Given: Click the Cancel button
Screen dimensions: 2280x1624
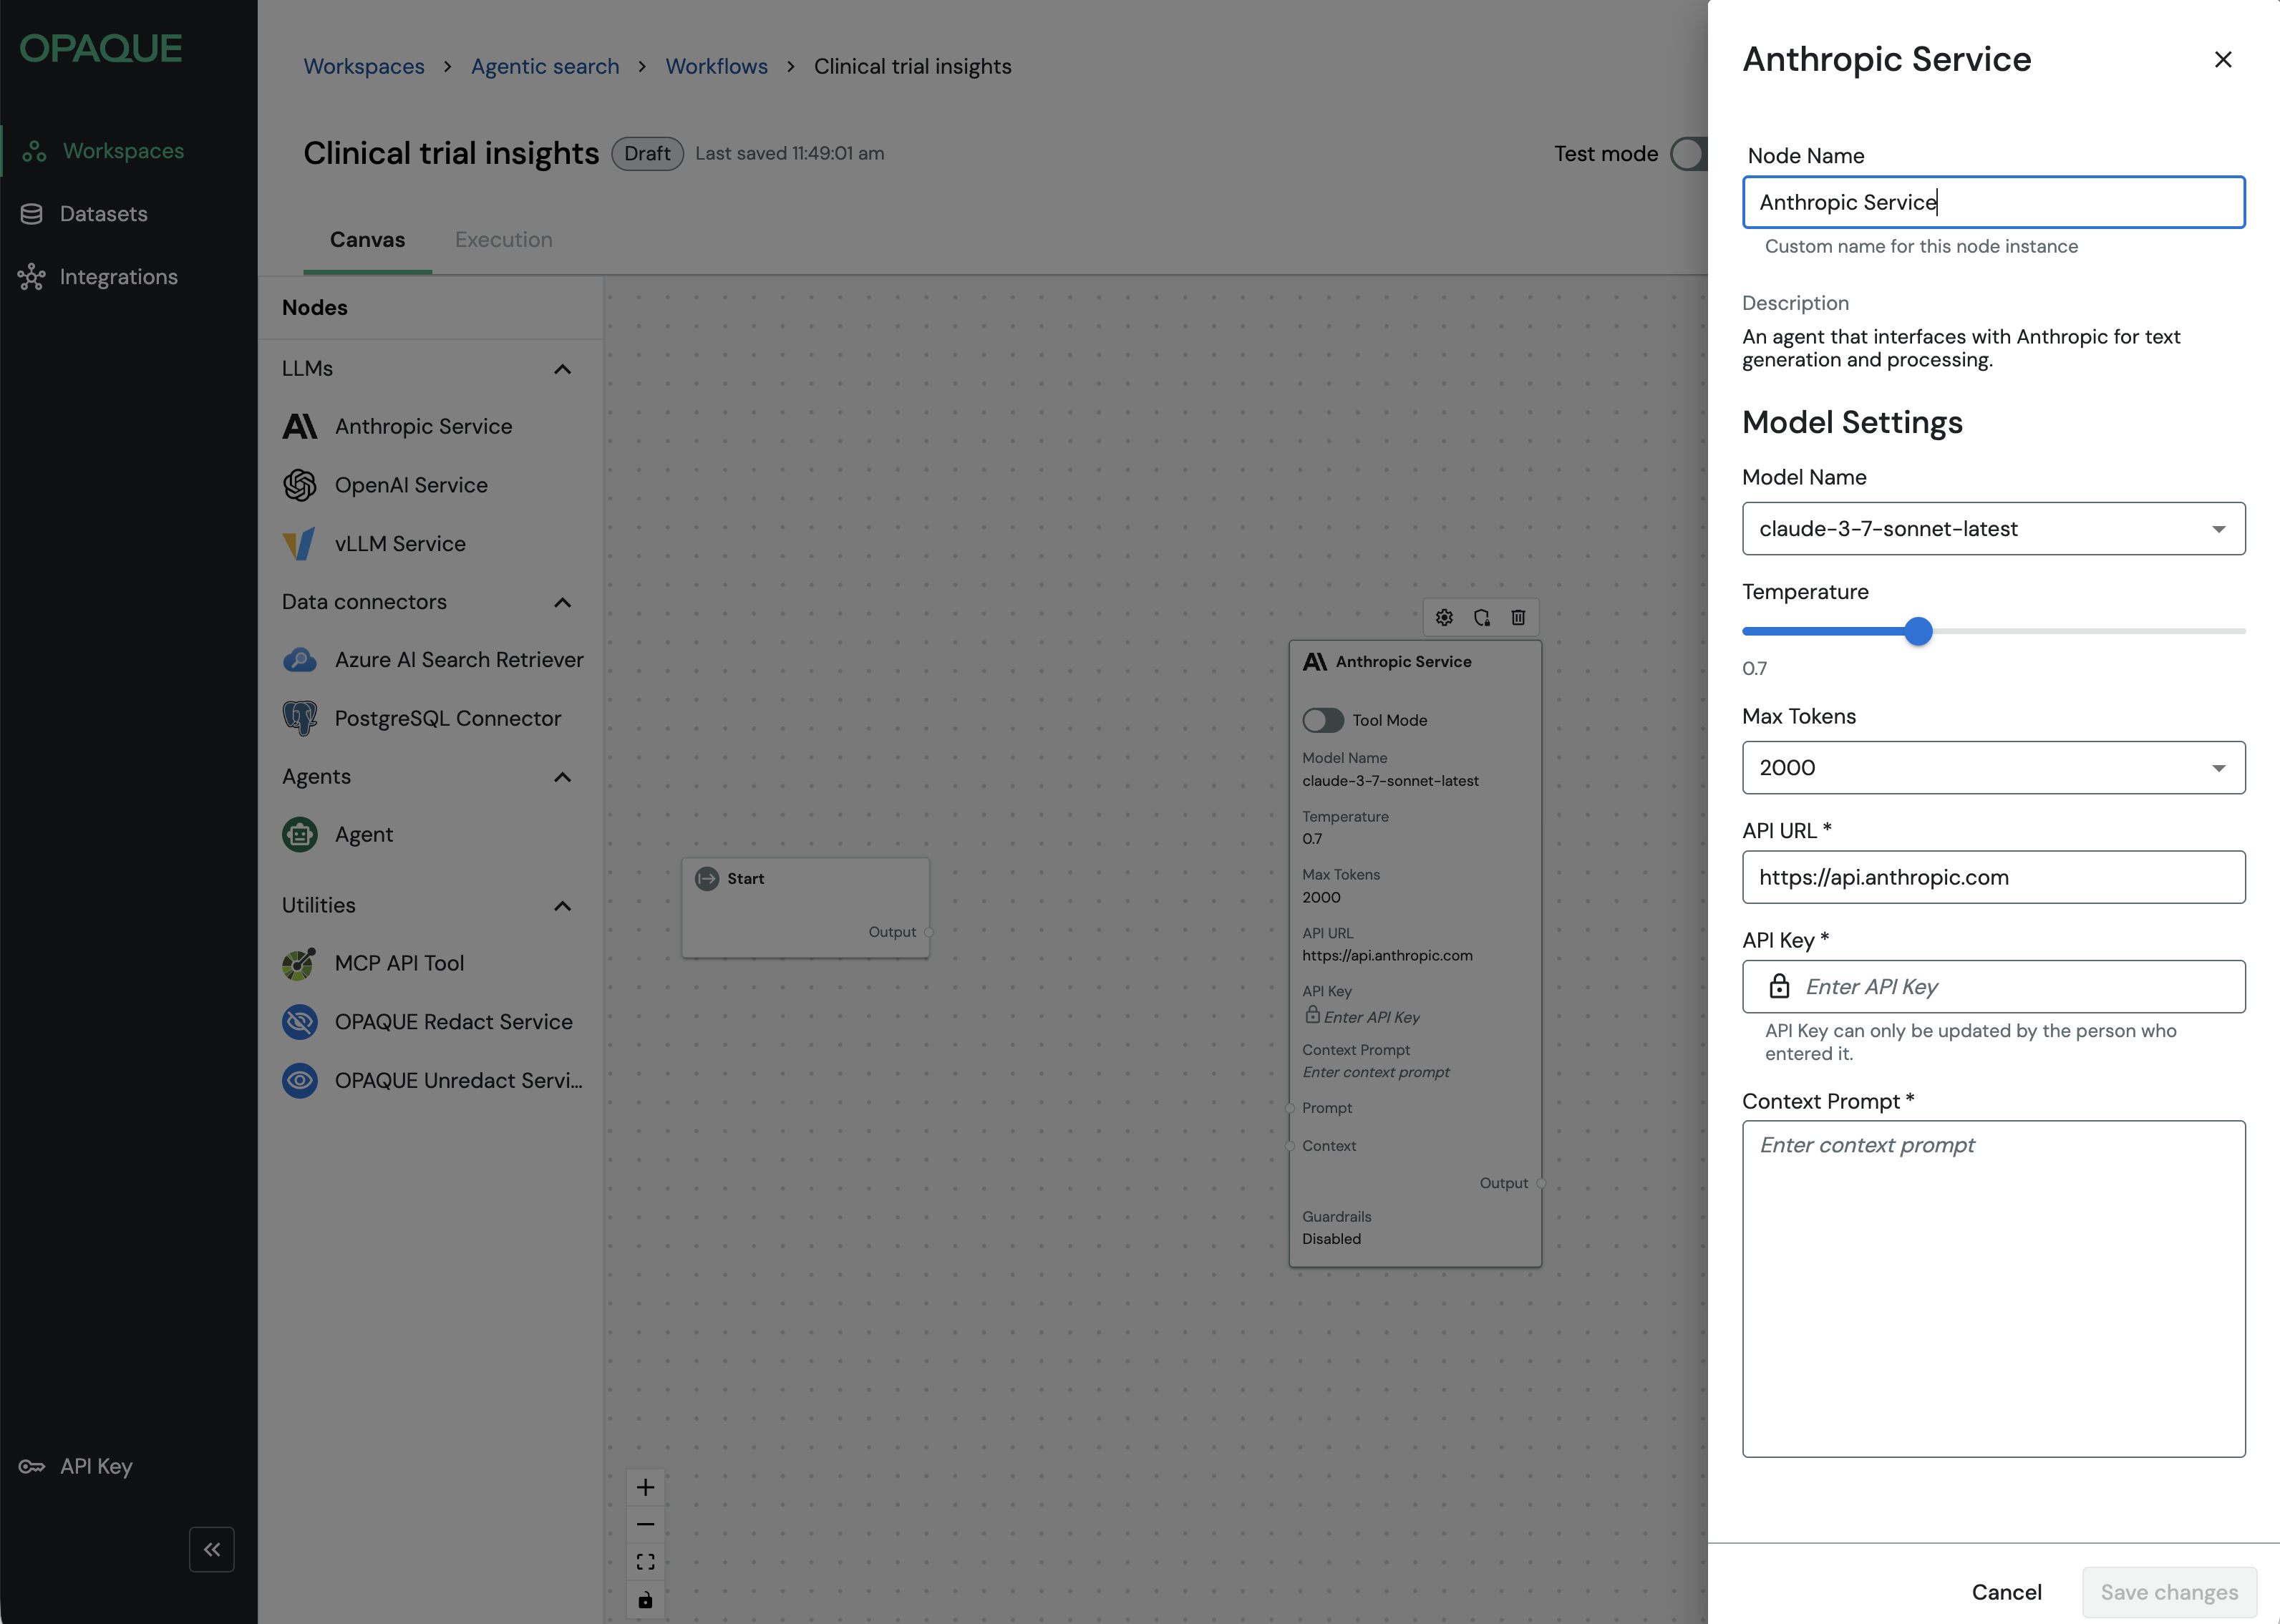Looking at the screenshot, I should click(2006, 1592).
